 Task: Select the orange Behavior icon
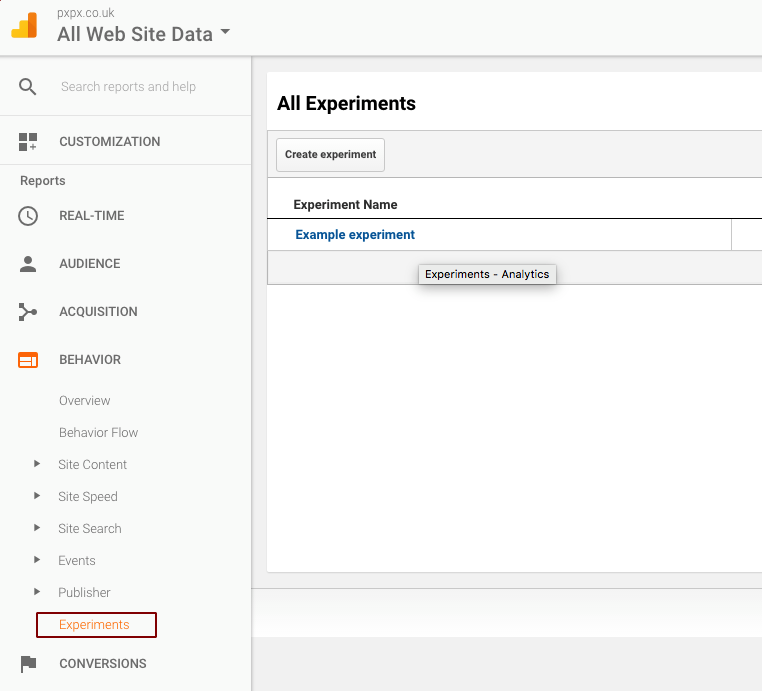[28, 360]
